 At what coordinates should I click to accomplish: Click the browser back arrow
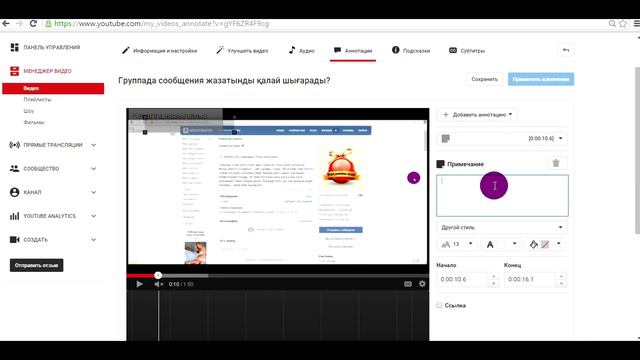point(6,24)
